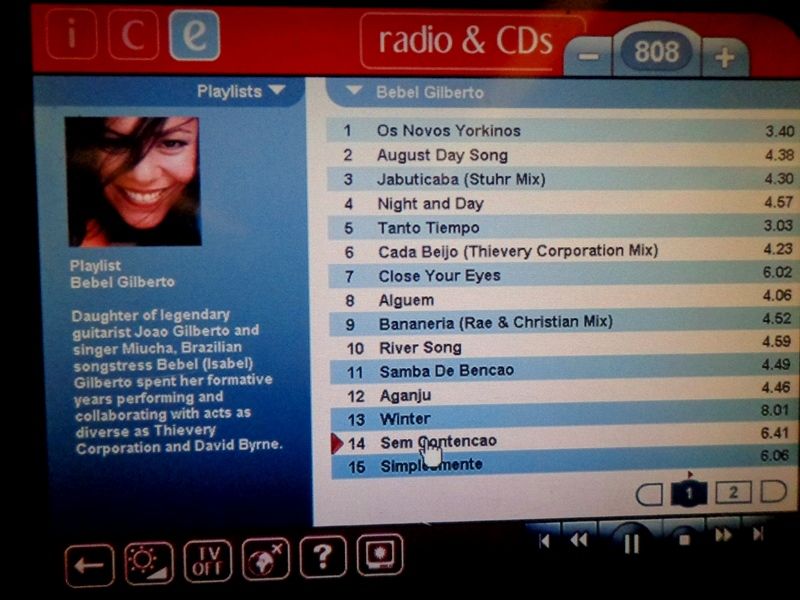Viewport: 800px width, 600px height.
Task: Click the globe icon with X
Action: (x=265, y=559)
